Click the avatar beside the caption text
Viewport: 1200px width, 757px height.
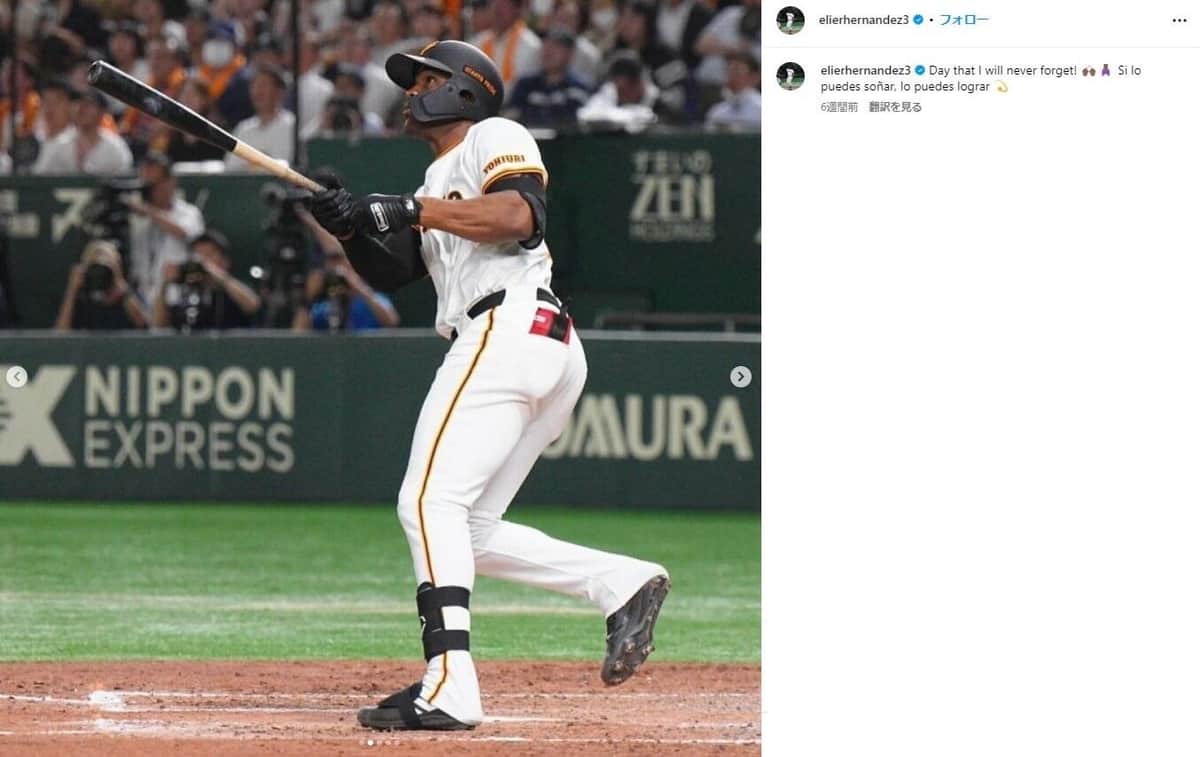point(790,76)
